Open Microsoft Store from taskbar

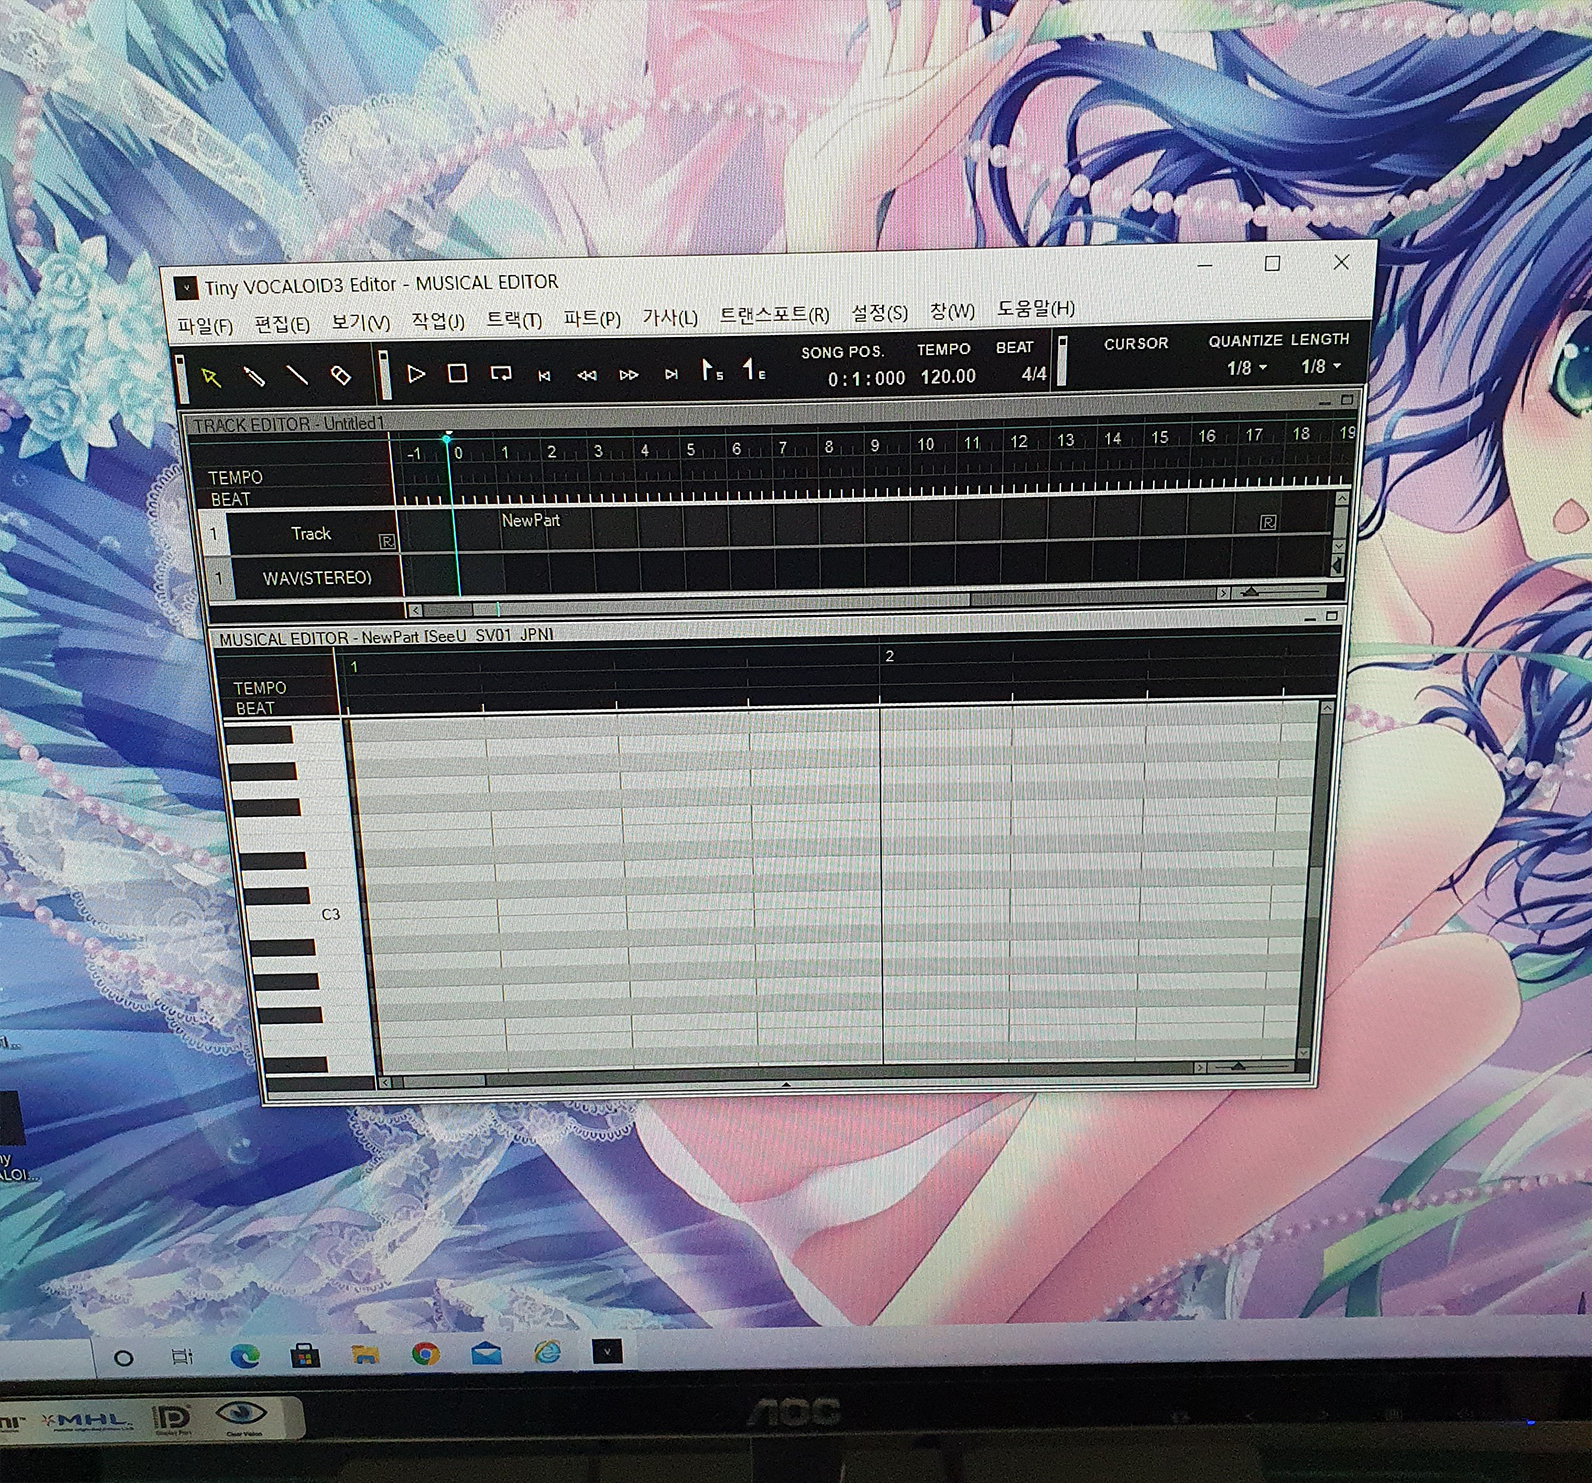click(x=305, y=1356)
